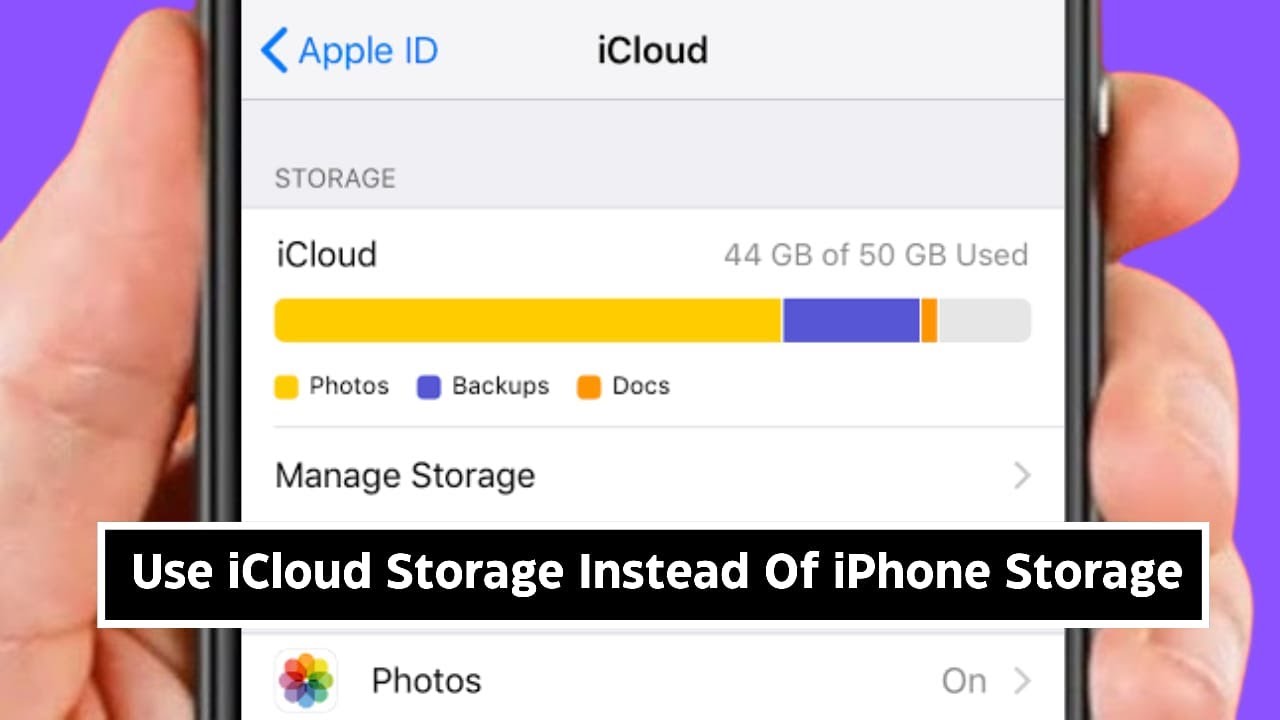
Task: Select the yellow Photos segment of storage bar
Action: tap(527, 321)
